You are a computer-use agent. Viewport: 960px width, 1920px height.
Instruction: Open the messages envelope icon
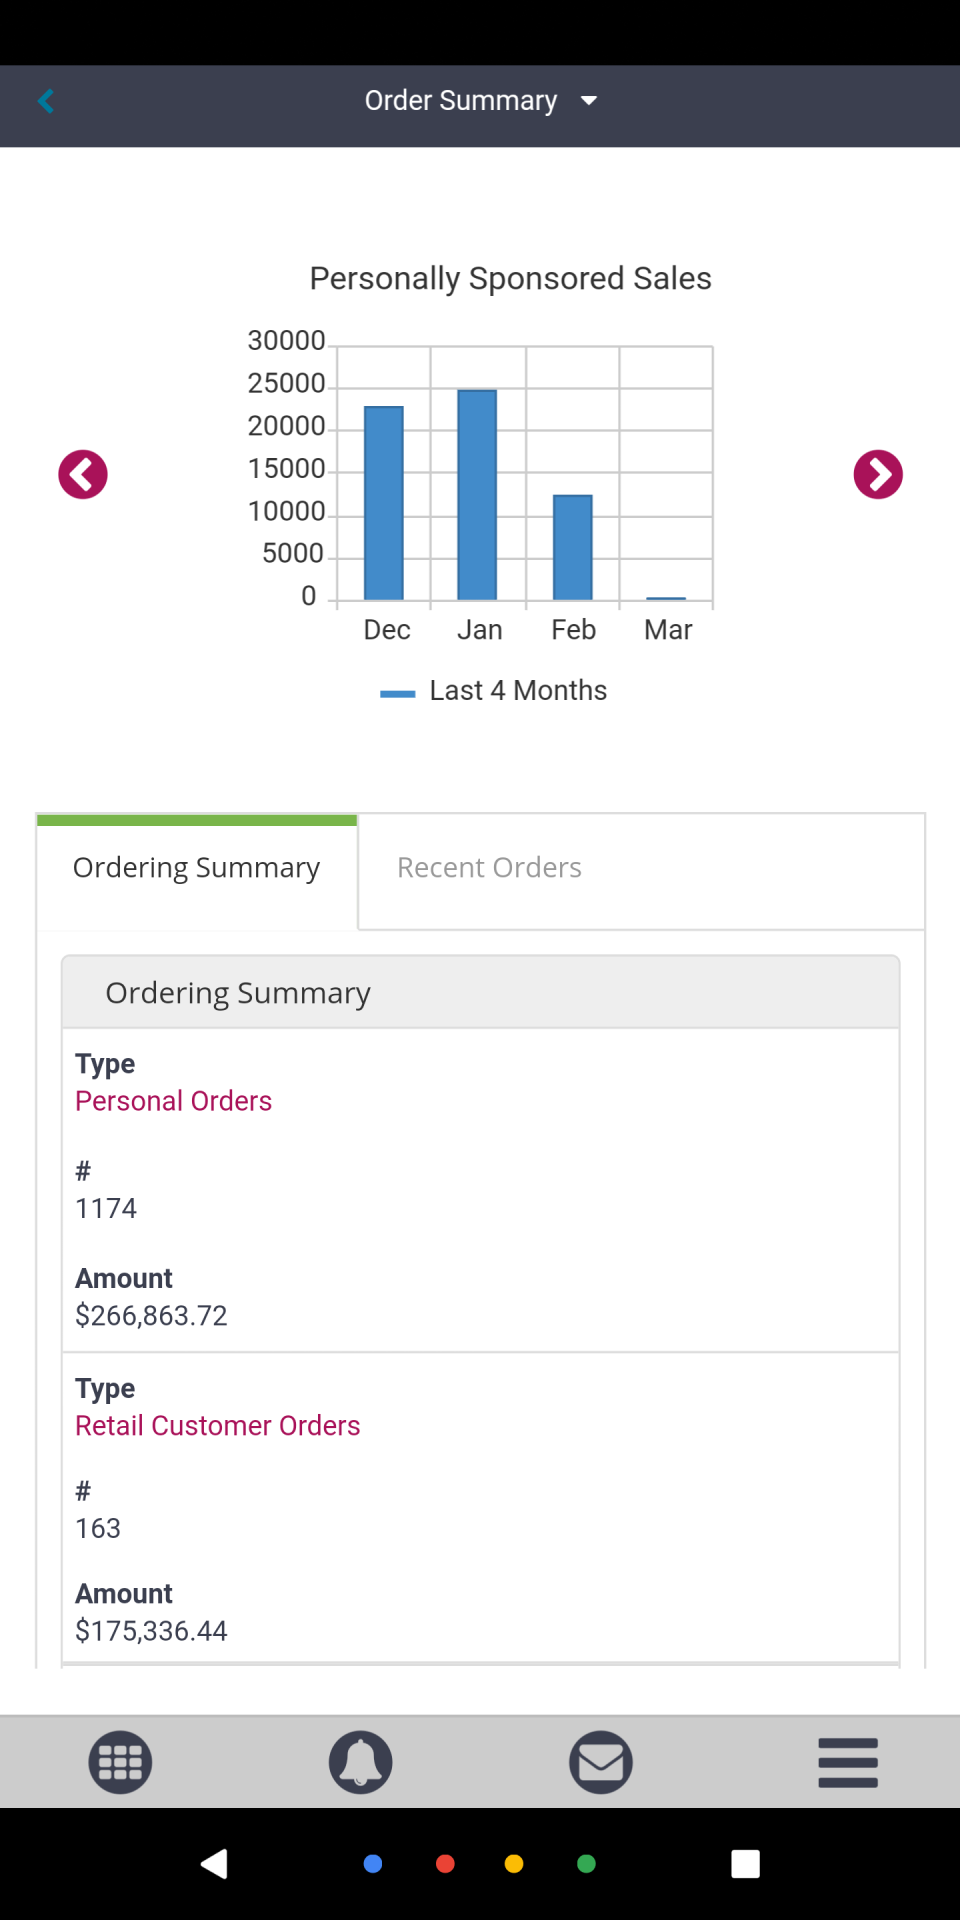point(601,1762)
